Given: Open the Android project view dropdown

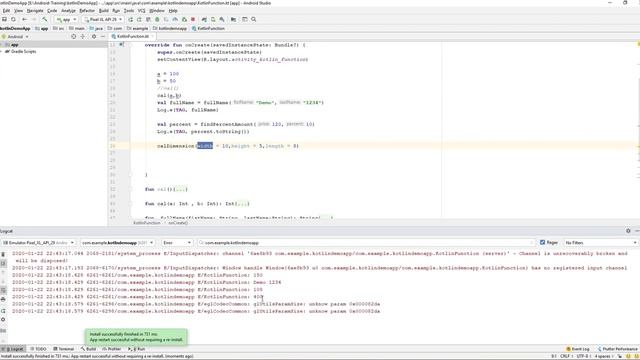Looking at the screenshot, I should [x=16, y=36].
